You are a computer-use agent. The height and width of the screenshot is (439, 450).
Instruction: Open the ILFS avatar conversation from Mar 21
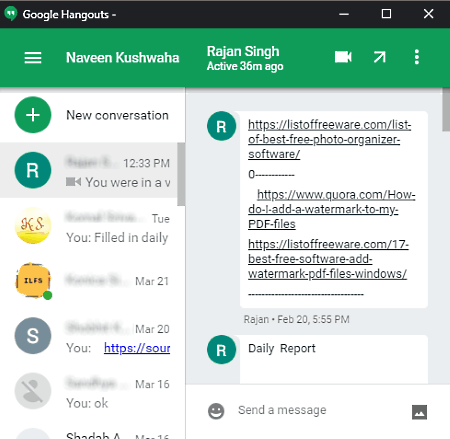[89, 281]
